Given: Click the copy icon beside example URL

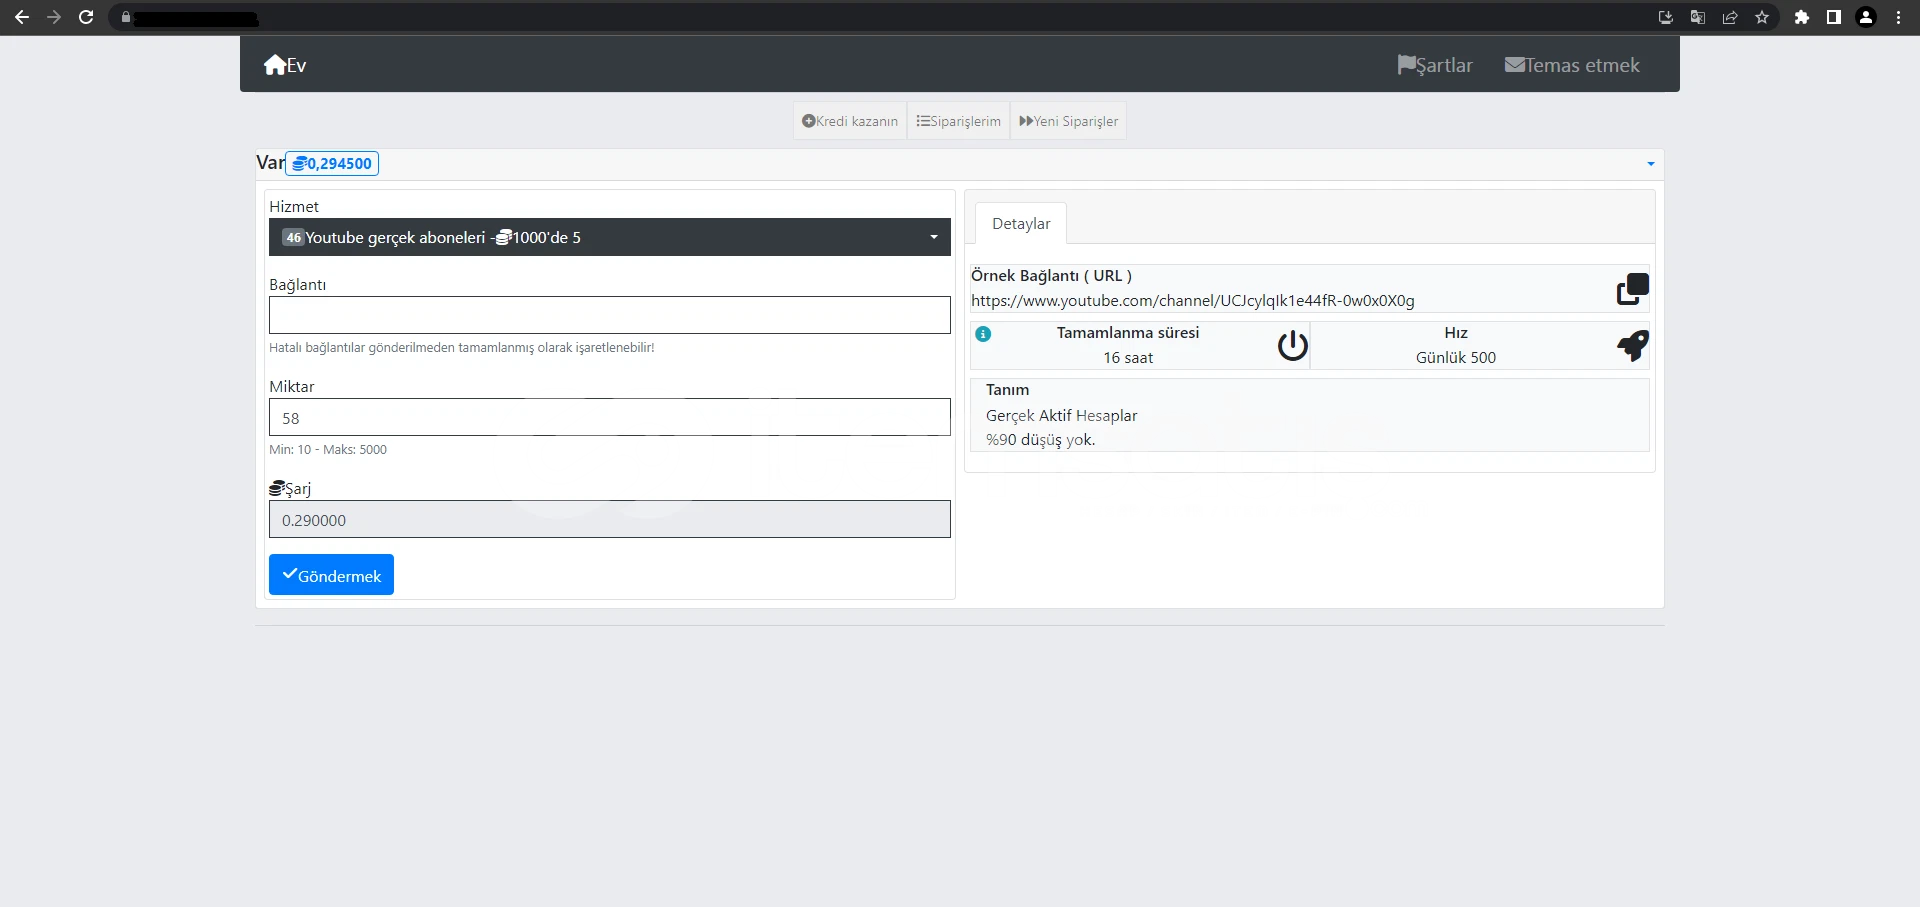Looking at the screenshot, I should click(x=1632, y=289).
